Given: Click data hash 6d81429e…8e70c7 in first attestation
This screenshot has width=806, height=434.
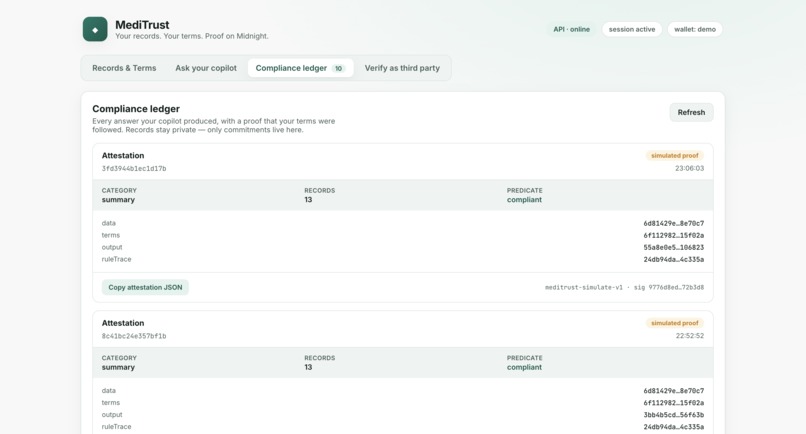Looking at the screenshot, I should coord(673,223).
